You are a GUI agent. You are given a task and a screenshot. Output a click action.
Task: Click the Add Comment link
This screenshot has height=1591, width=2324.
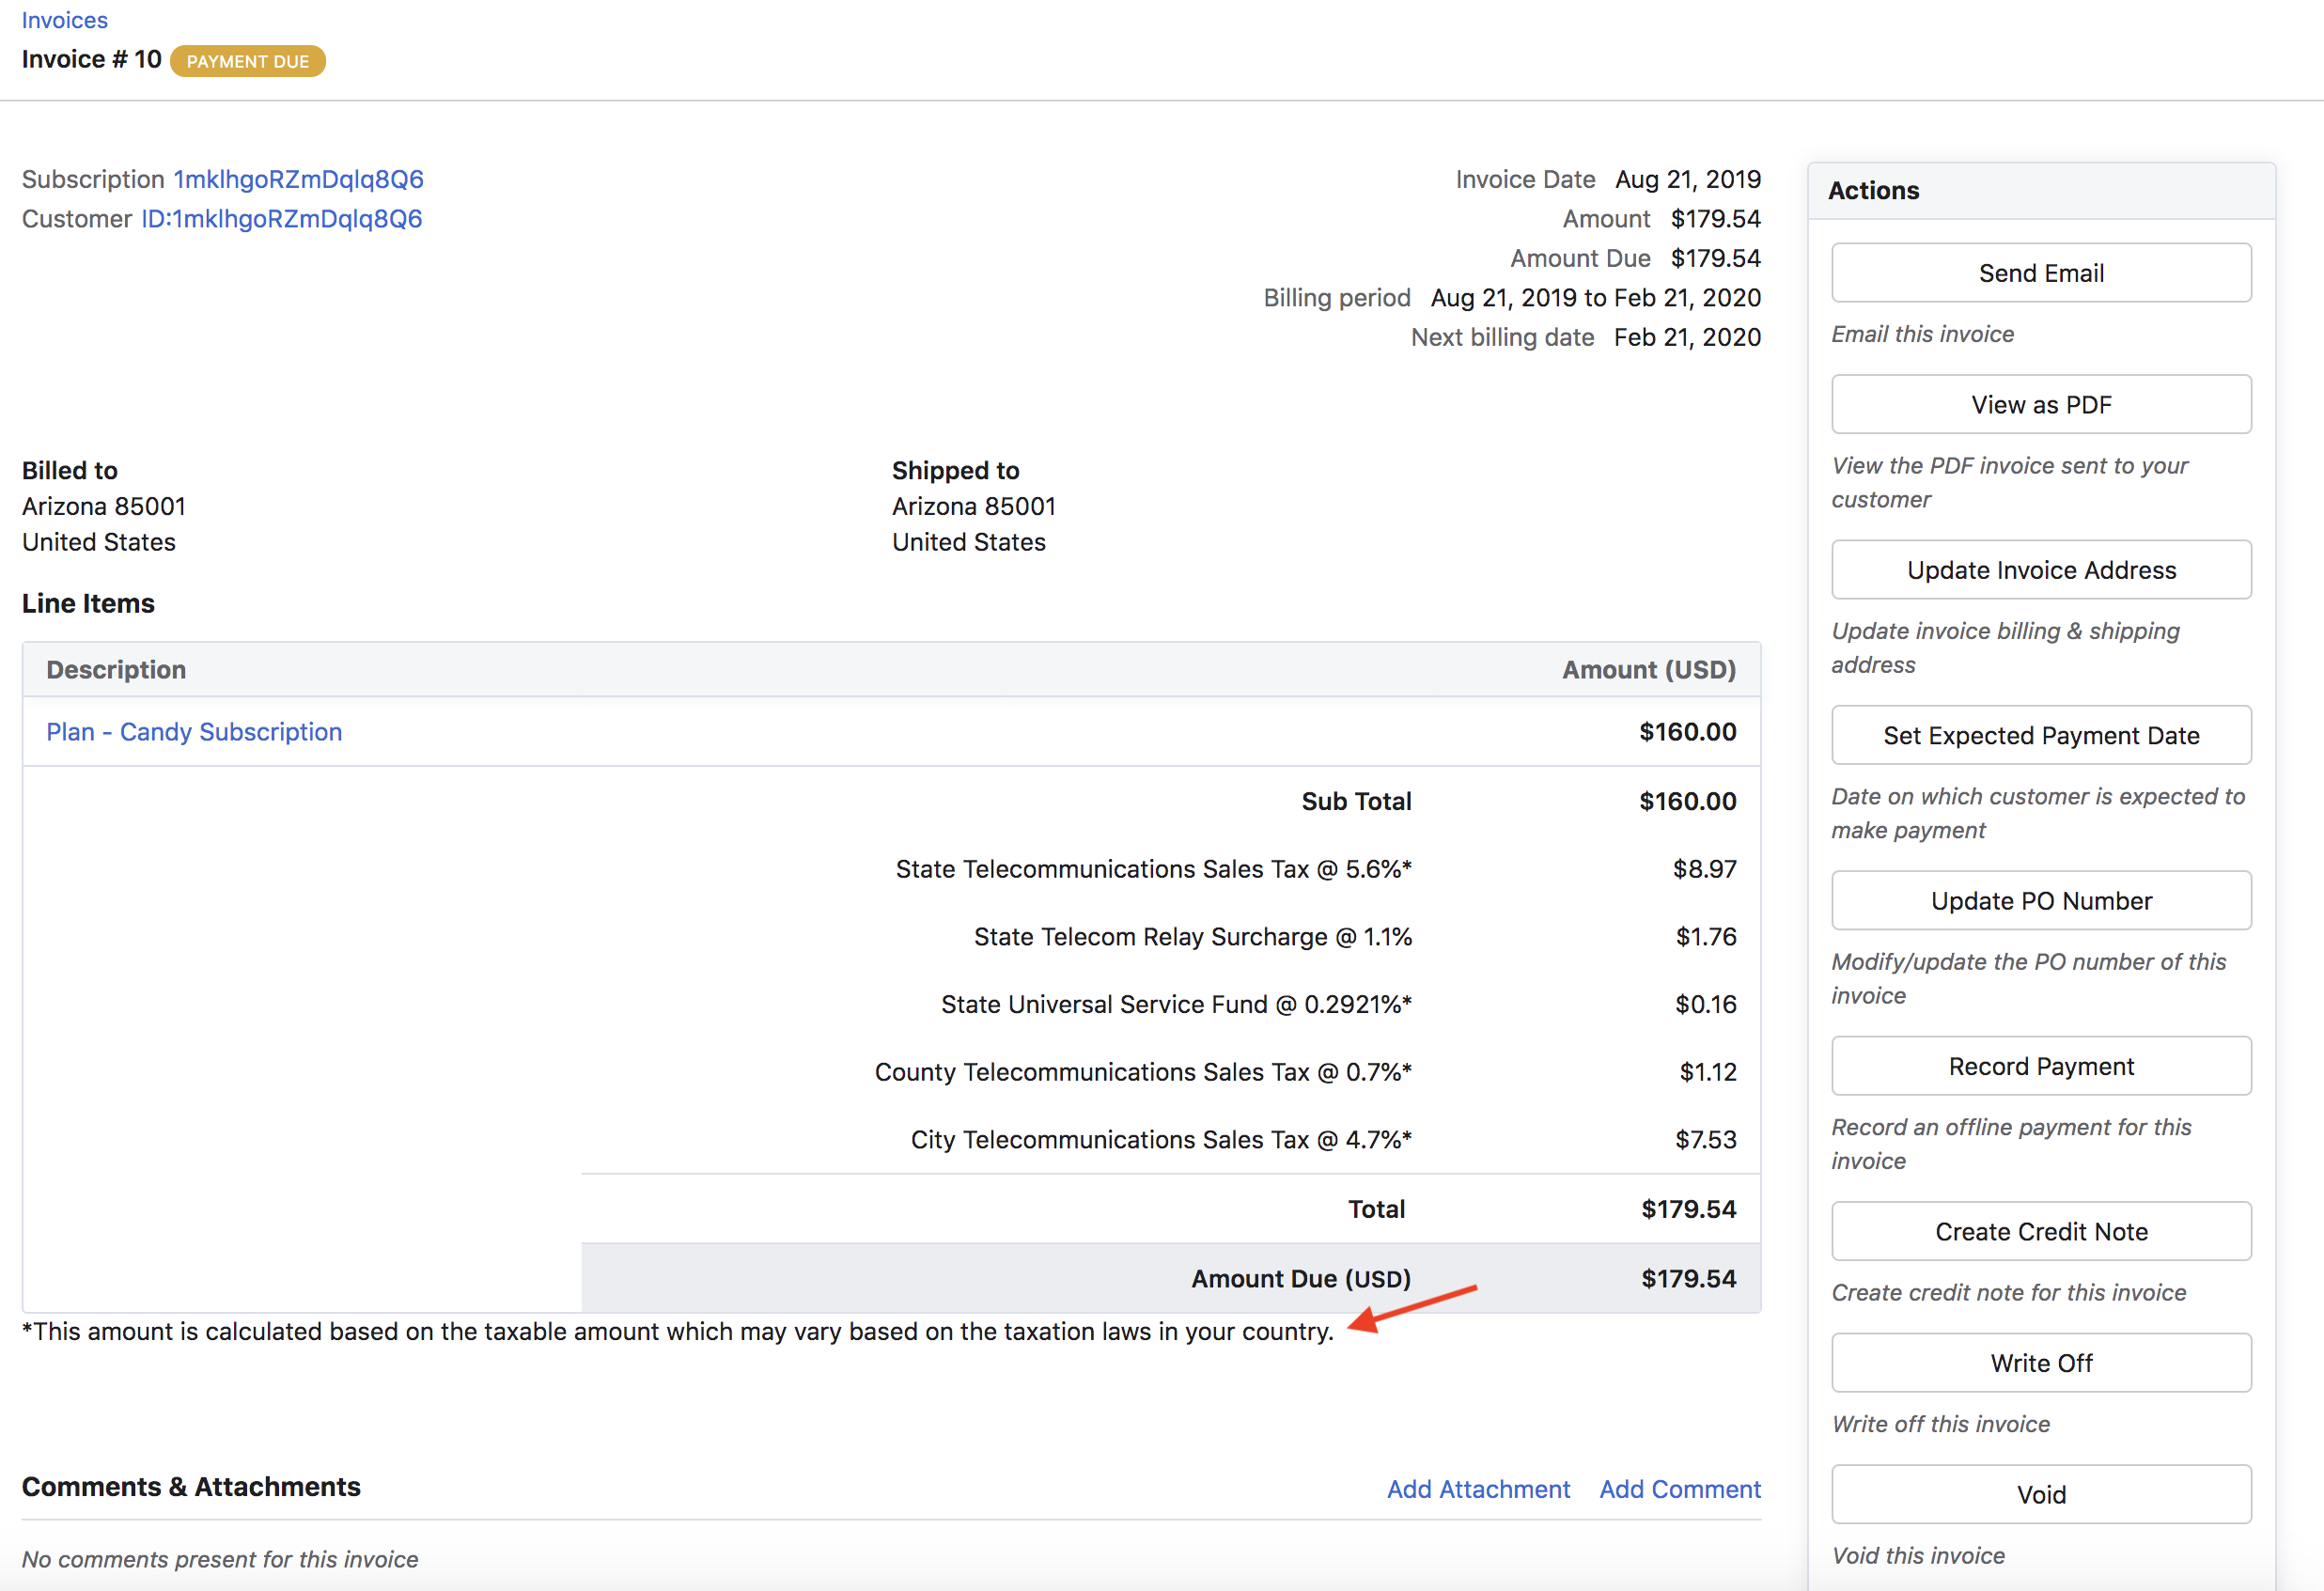(1680, 1489)
